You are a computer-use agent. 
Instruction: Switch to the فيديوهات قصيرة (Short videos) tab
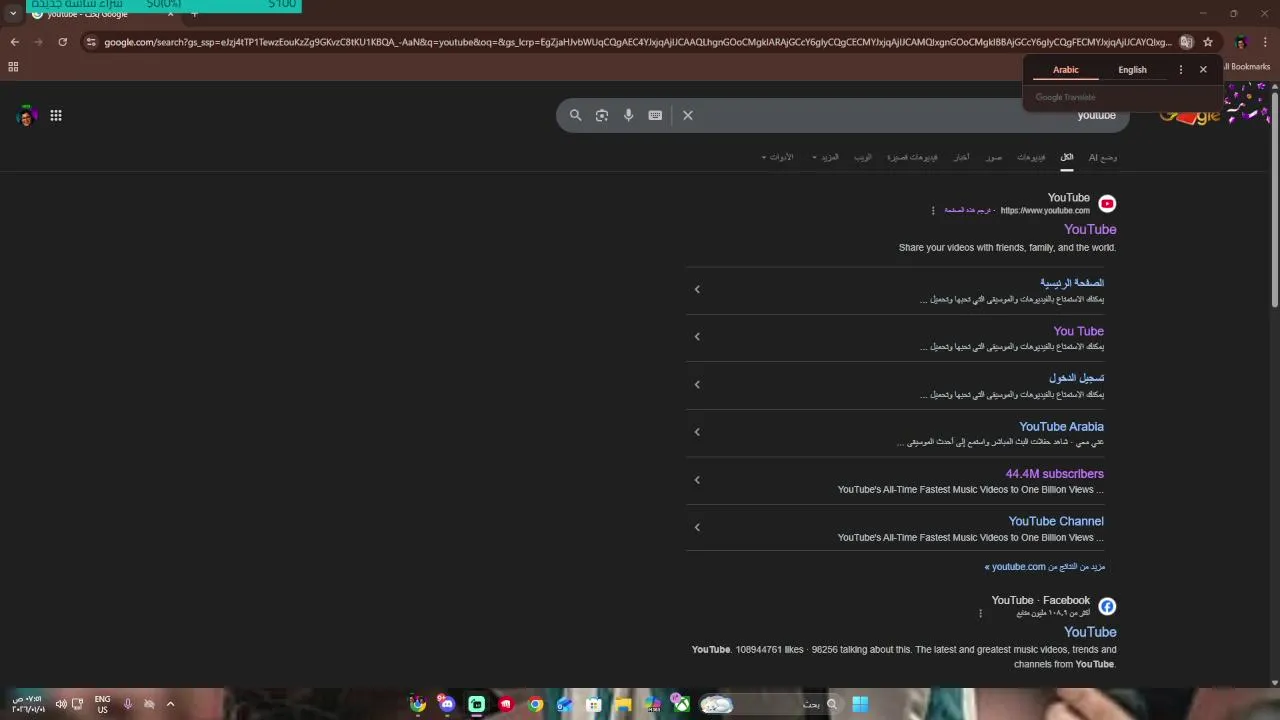tap(912, 157)
